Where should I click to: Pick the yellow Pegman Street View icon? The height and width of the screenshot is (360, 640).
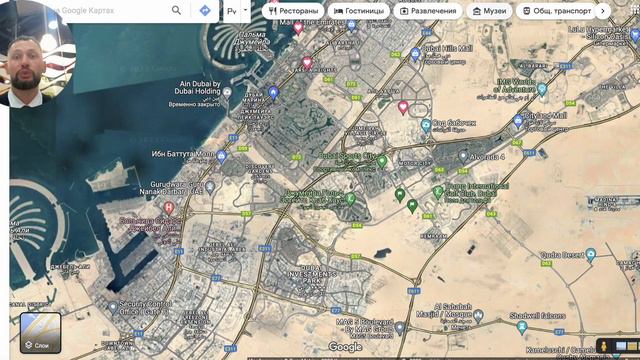coord(604,346)
